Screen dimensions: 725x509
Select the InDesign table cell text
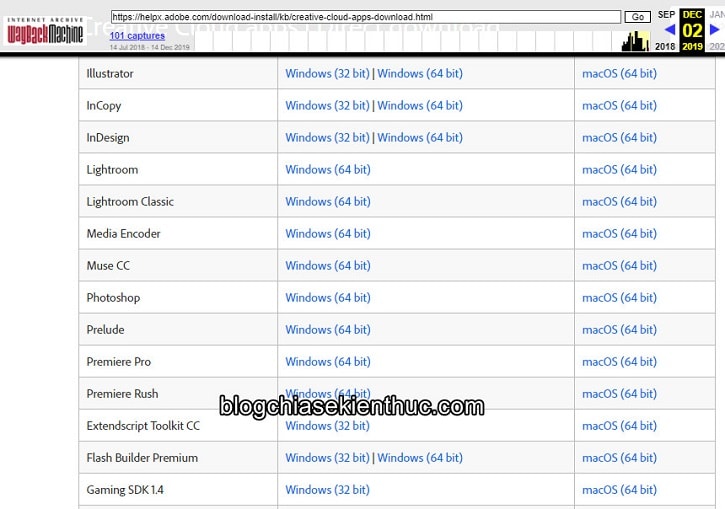click(x=108, y=138)
